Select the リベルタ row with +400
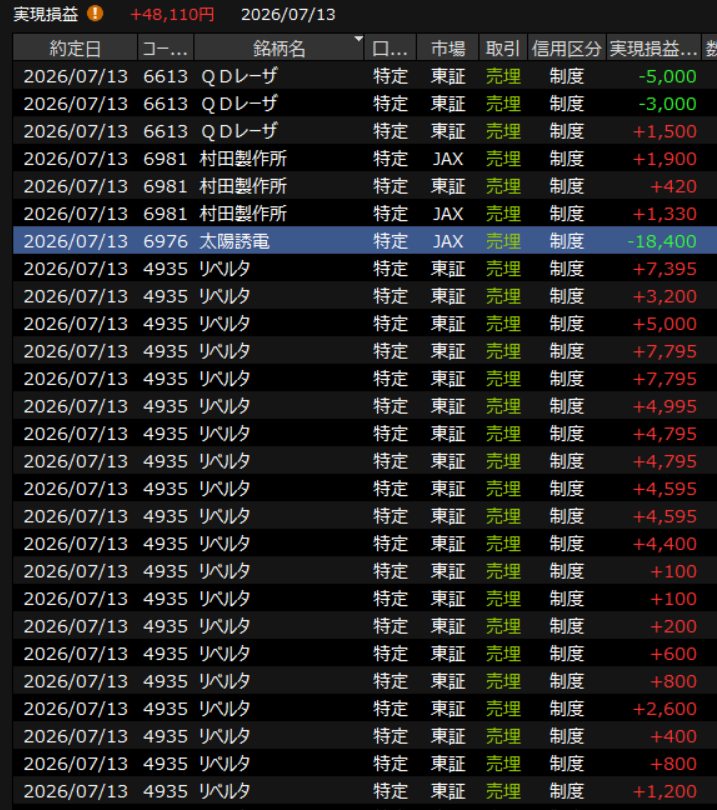Screen dimensions: 717x810 [365, 736]
